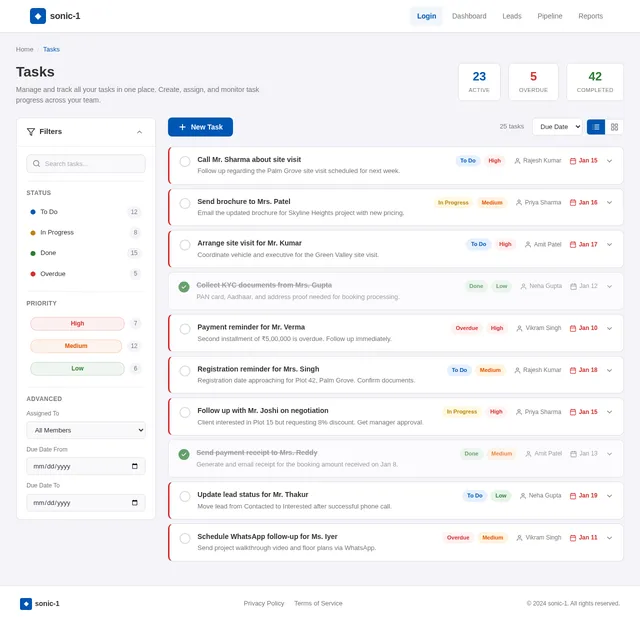Image resolution: width=640 pixels, height=622 pixels.
Task: Uncheck Collect KYC documents task
Action: pyautogui.click(x=184, y=287)
